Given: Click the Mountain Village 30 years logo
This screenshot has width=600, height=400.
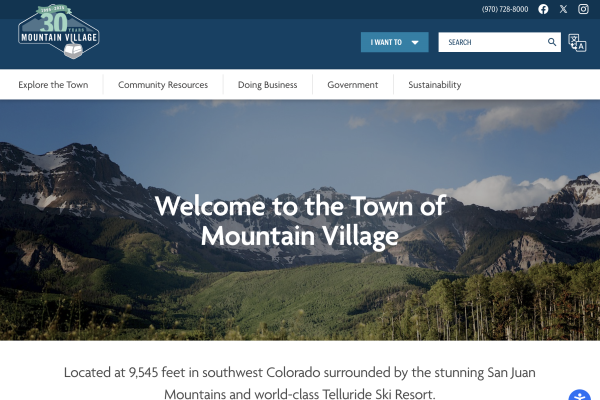Looking at the screenshot, I should click(59, 31).
